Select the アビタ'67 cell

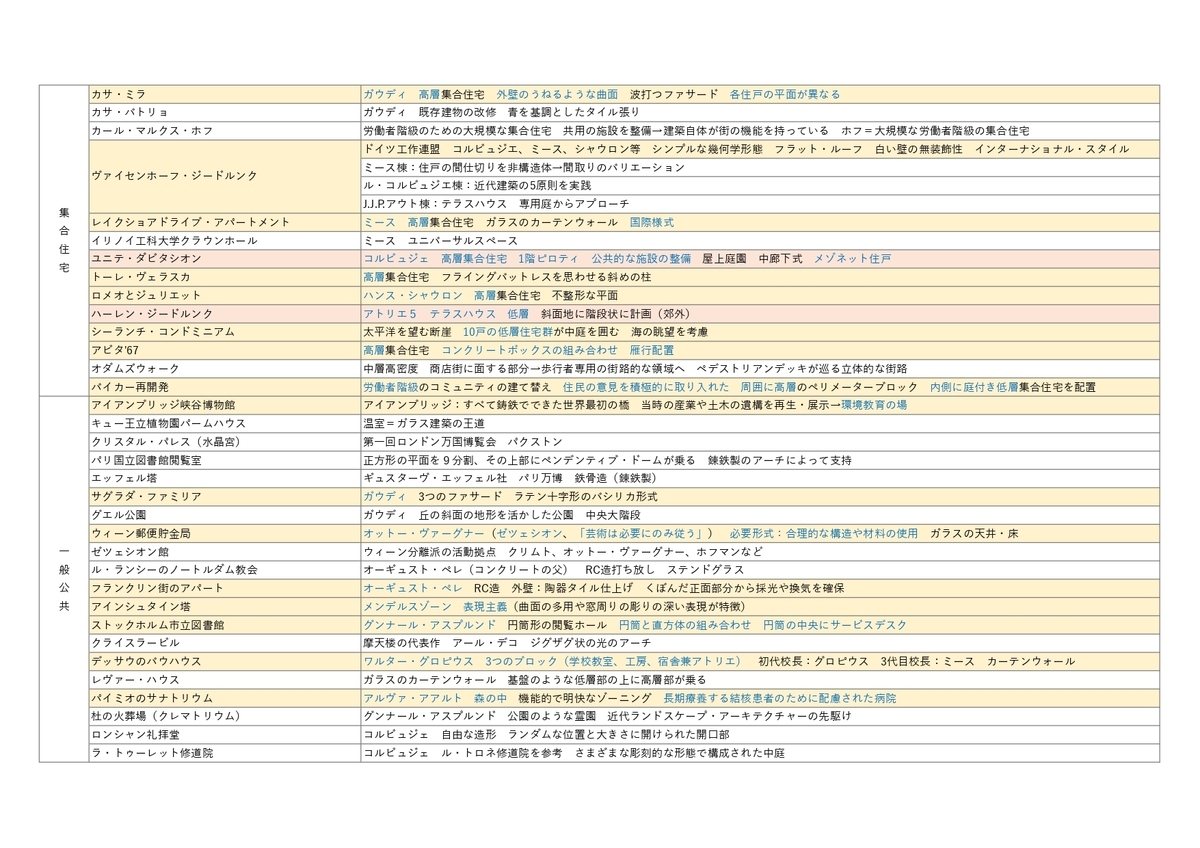(x=224, y=350)
